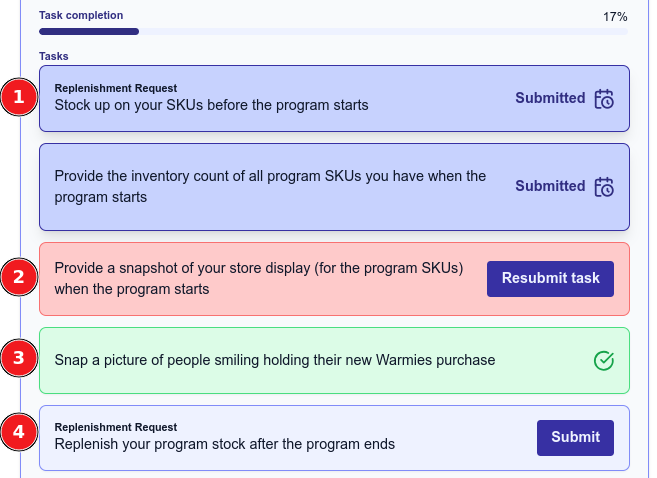The image size is (657, 478).
Task: Click the Submitted status on the stock-up task
Action: pyautogui.click(x=550, y=98)
